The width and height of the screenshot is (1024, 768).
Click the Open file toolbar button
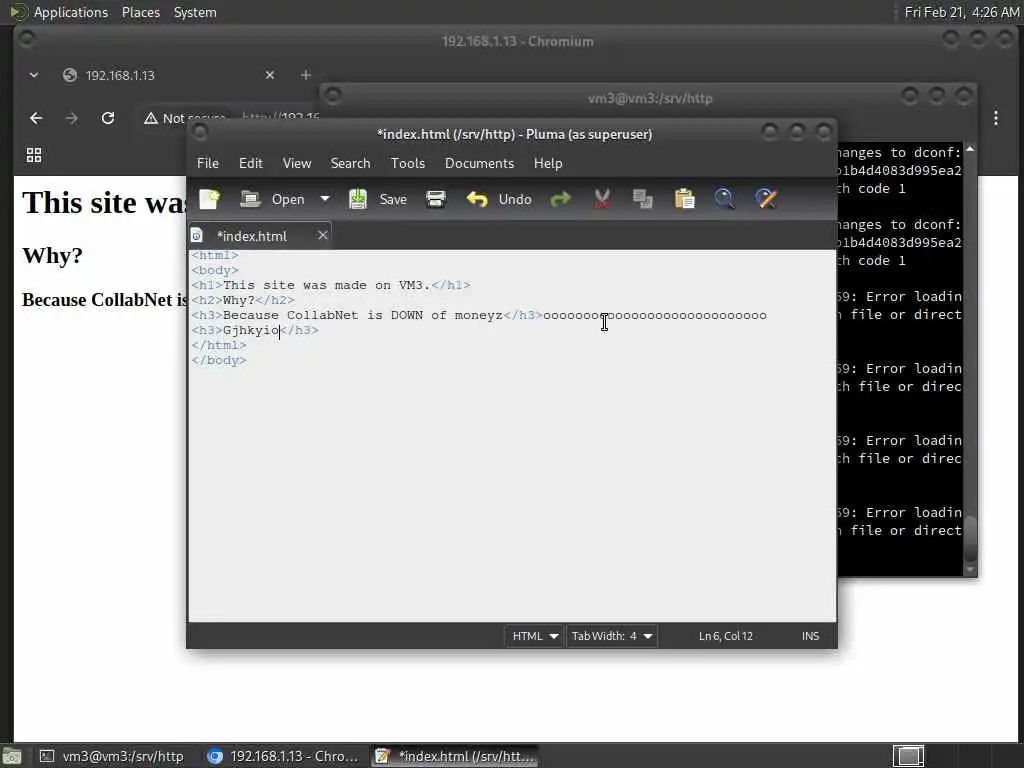(x=272, y=199)
